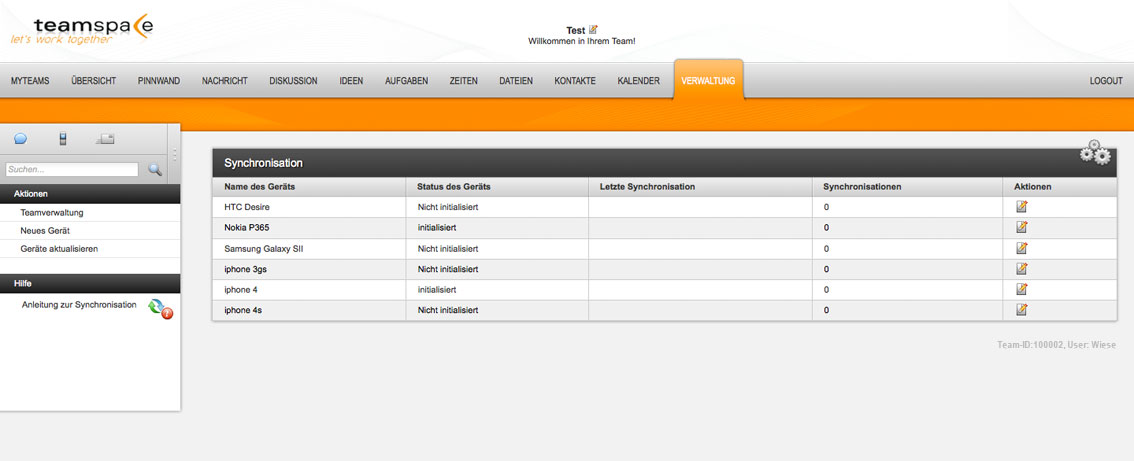Click the sidebar collapse handle dots

point(174,154)
